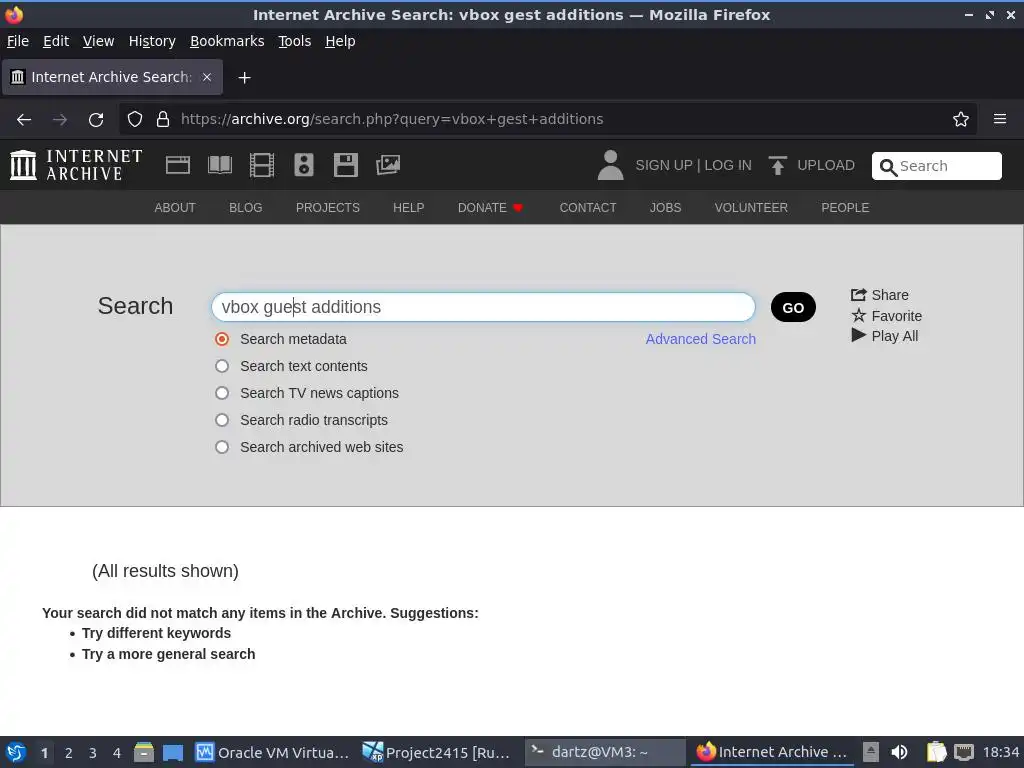
Task: Open the BLOG link
Action: (x=246, y=208)
